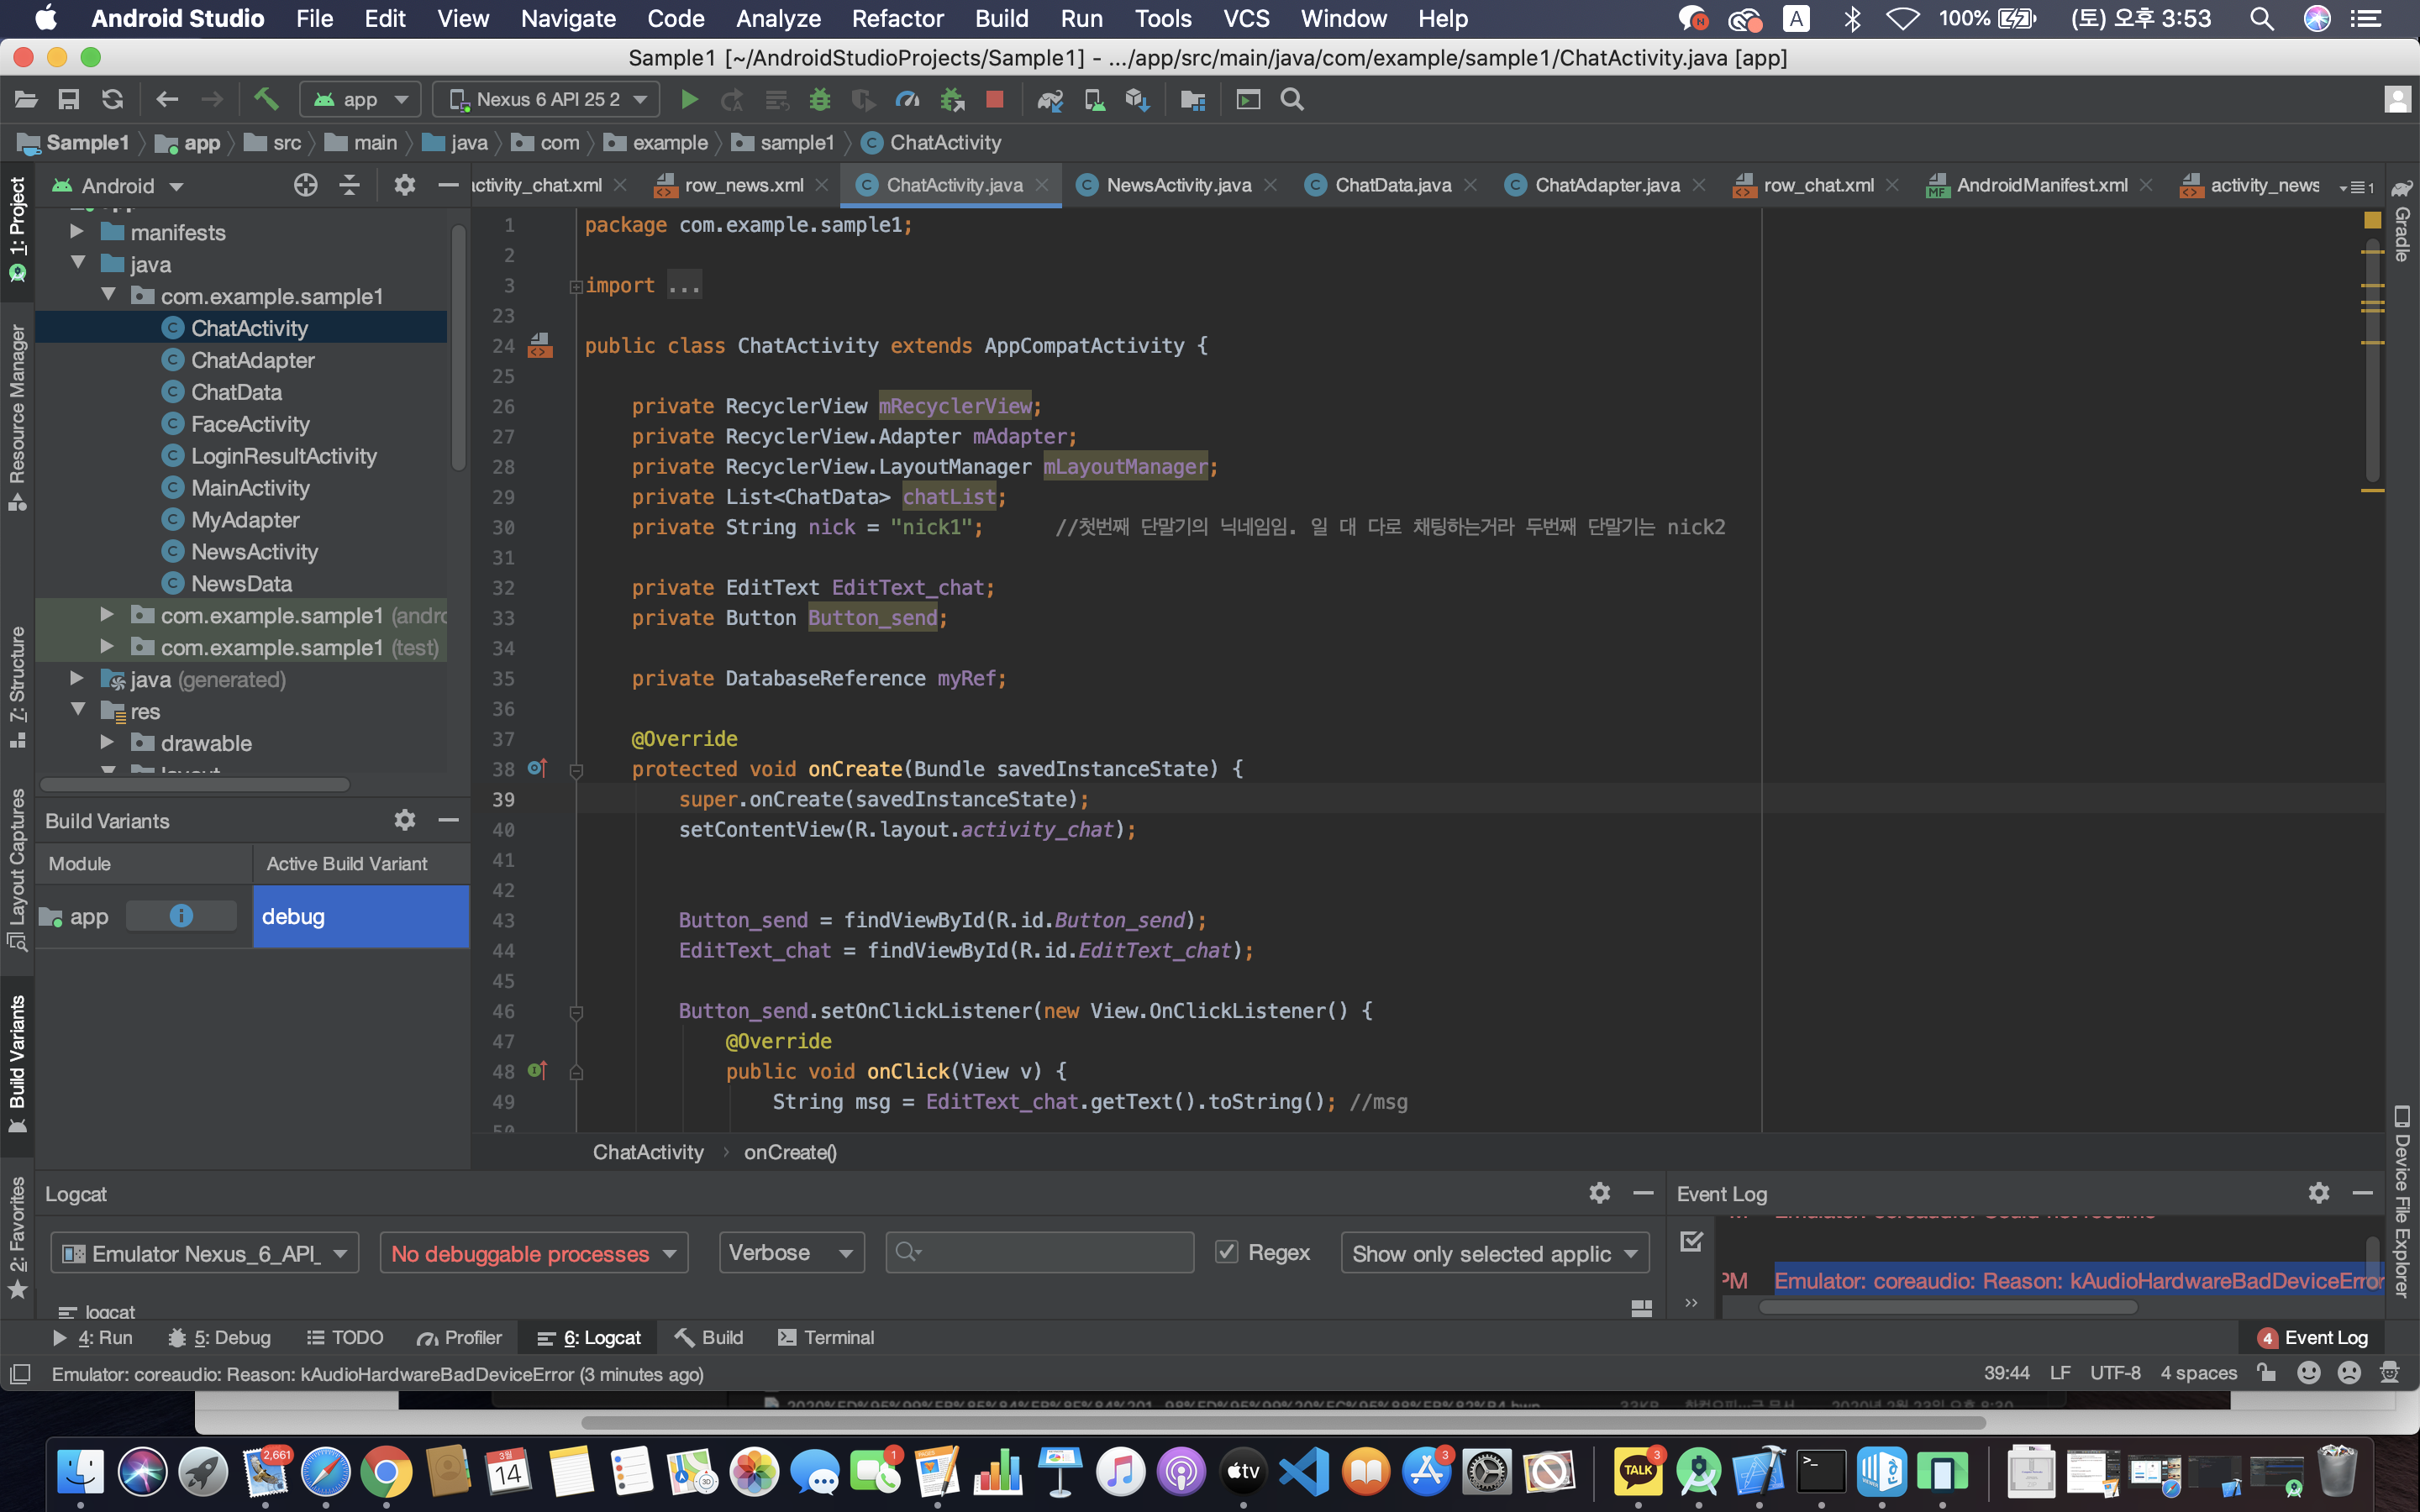Switch to the ChatAdapter.java editor tab

click(x=1606, y=185)
